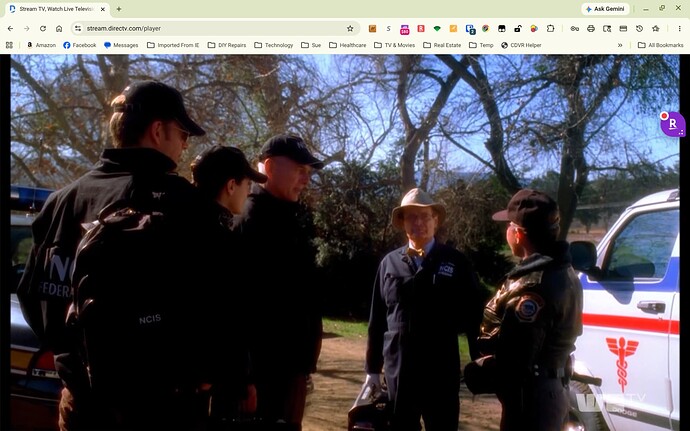
Task: Open a new browser tab
Action: click(119, 9)
